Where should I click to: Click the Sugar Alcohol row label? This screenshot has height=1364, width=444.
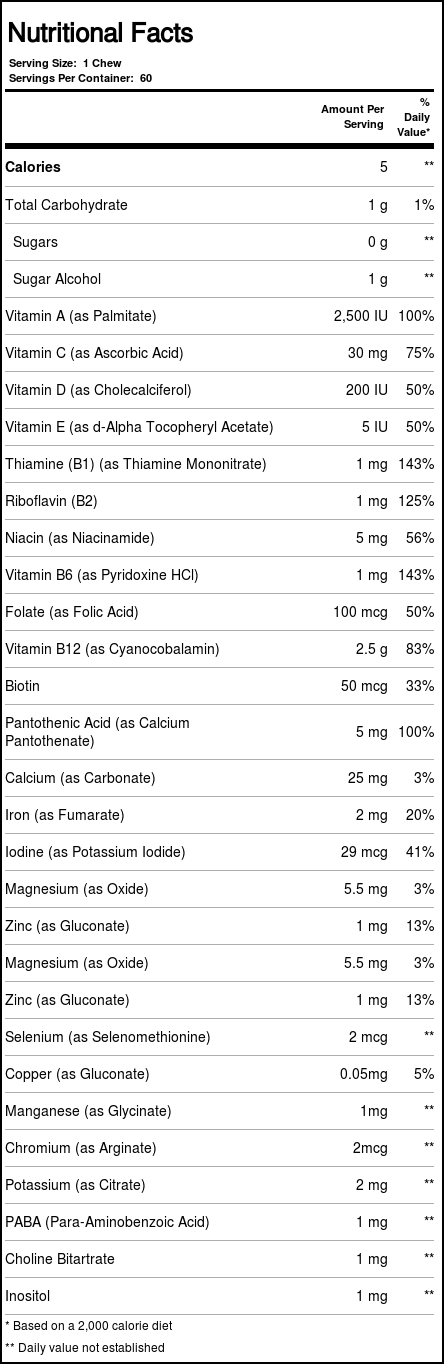[57, 279]
